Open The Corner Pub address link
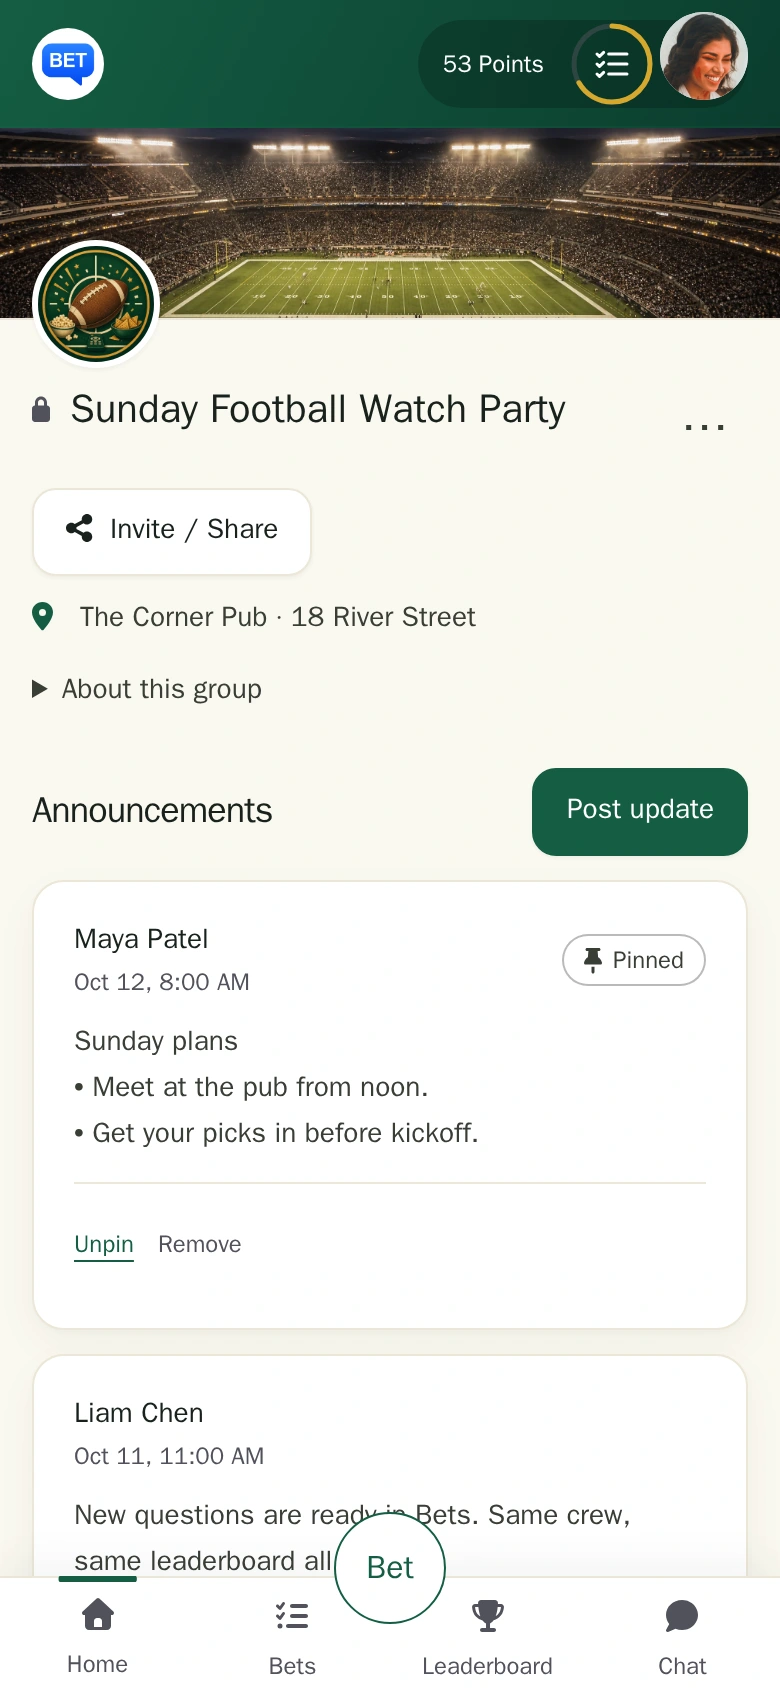 [278, 617]
